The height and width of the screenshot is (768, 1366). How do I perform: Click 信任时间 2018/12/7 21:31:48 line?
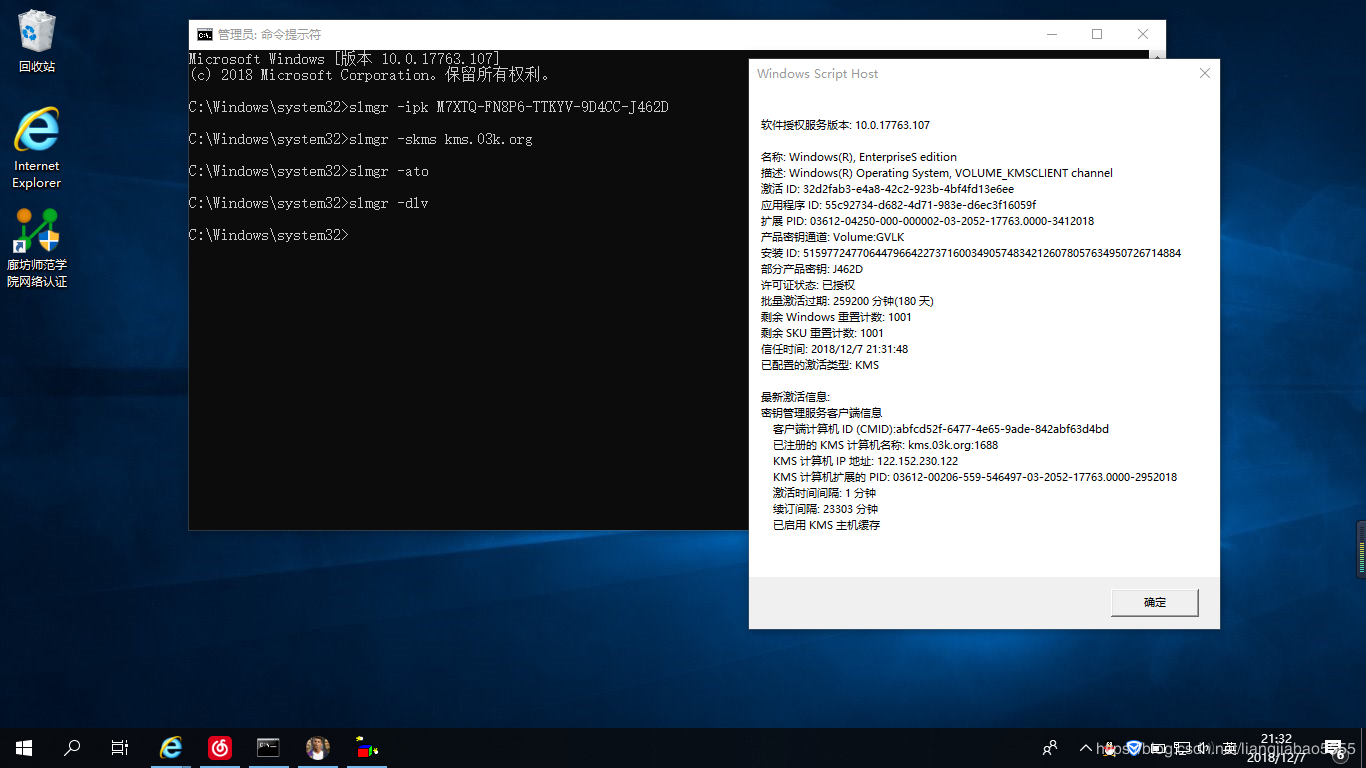coord(834,349)
